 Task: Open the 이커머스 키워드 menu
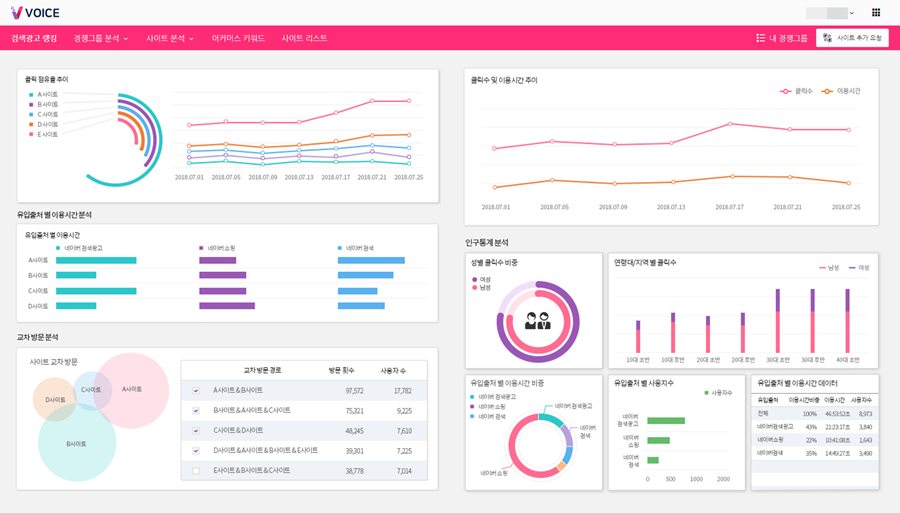coord(238,38)
